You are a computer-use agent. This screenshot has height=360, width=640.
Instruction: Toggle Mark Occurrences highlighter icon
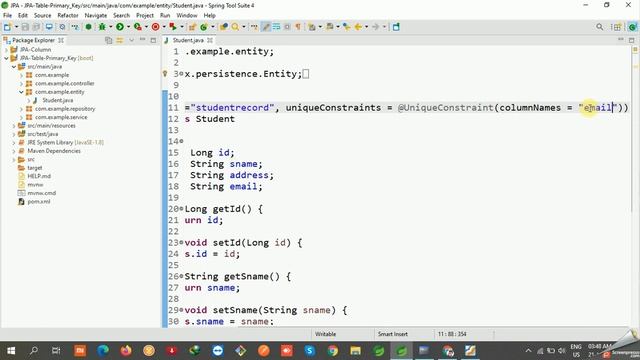click(x=266, y=27)
